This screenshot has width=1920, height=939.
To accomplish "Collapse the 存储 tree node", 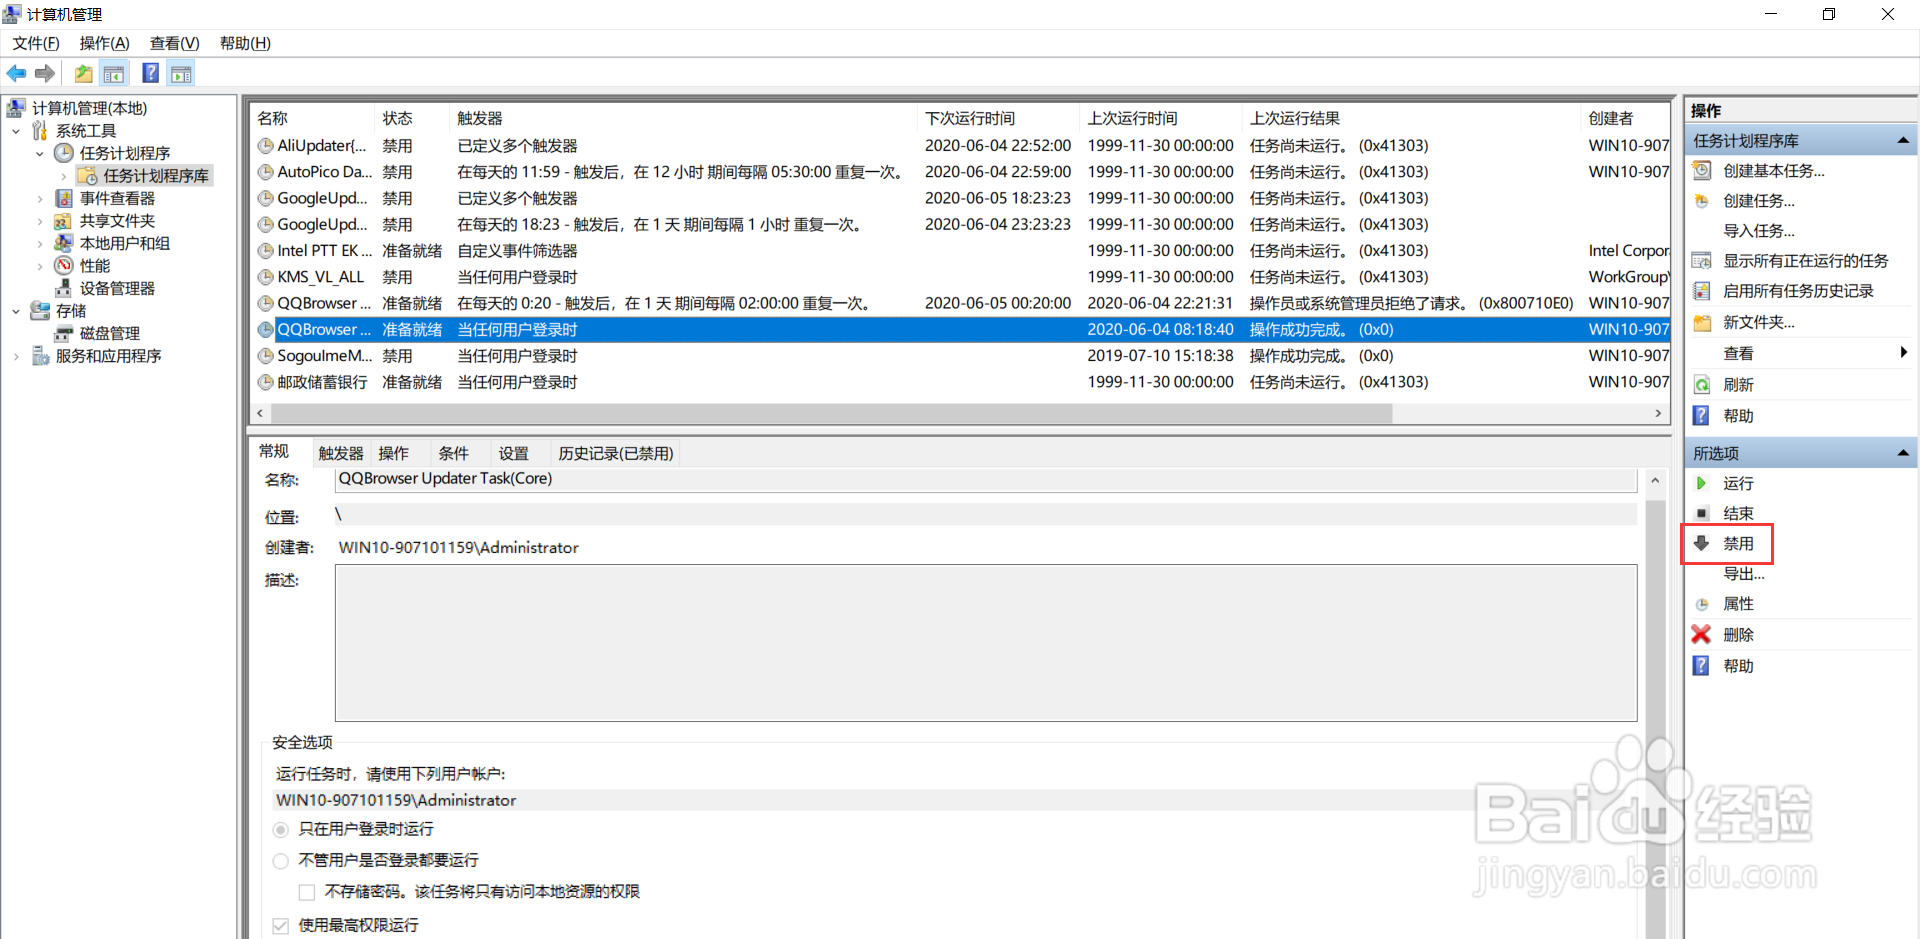I will click(16, 311).
